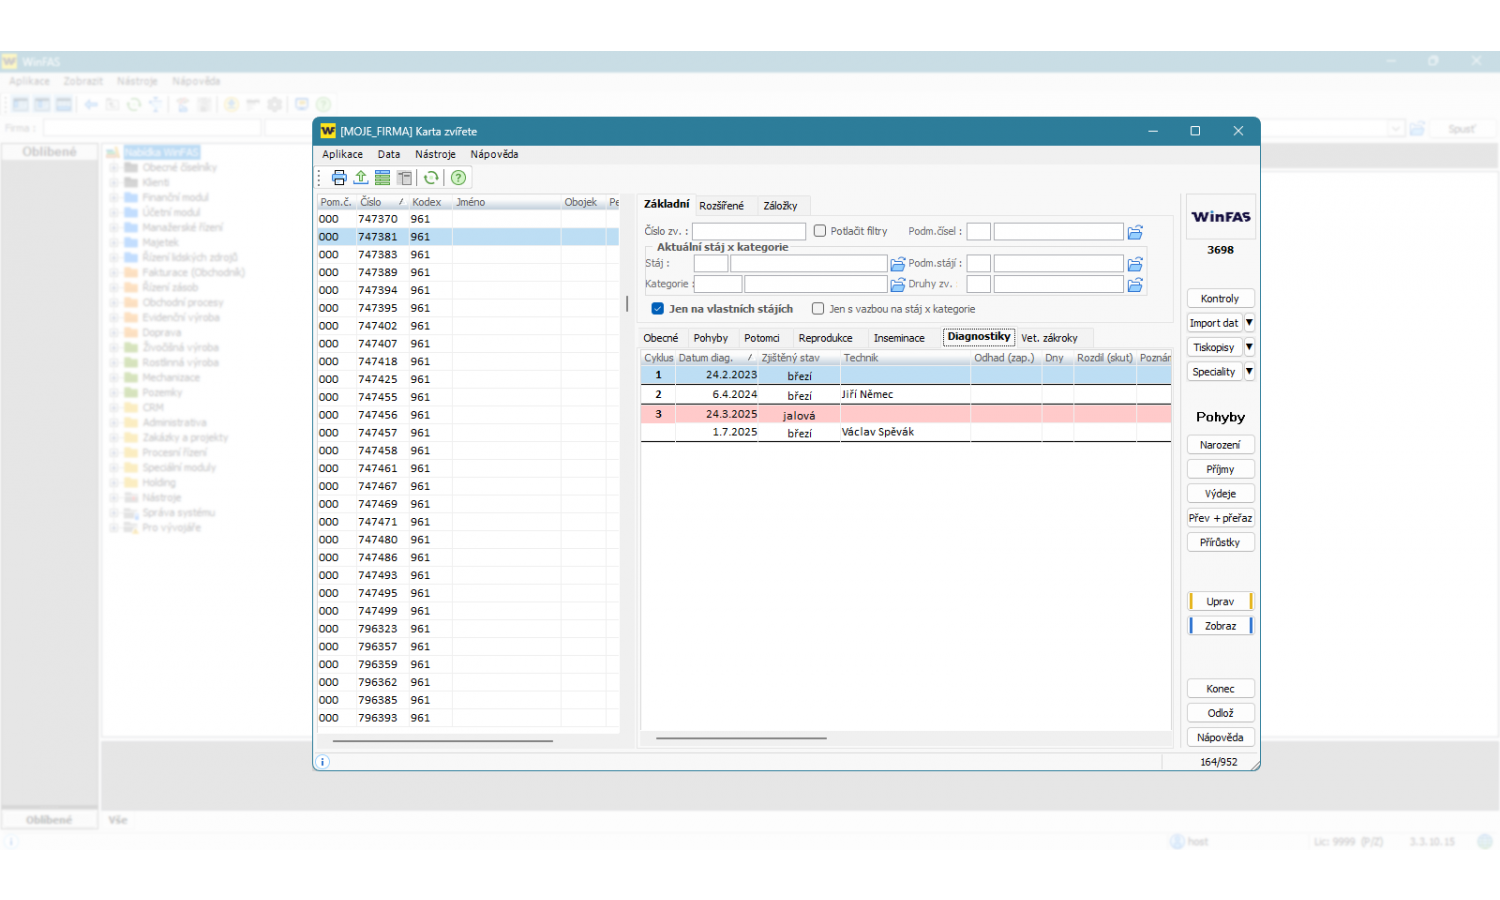This screenshot has height=900, width=1500.
Task: Open help via green question mark icon
Action: click(x=458, y=178)
